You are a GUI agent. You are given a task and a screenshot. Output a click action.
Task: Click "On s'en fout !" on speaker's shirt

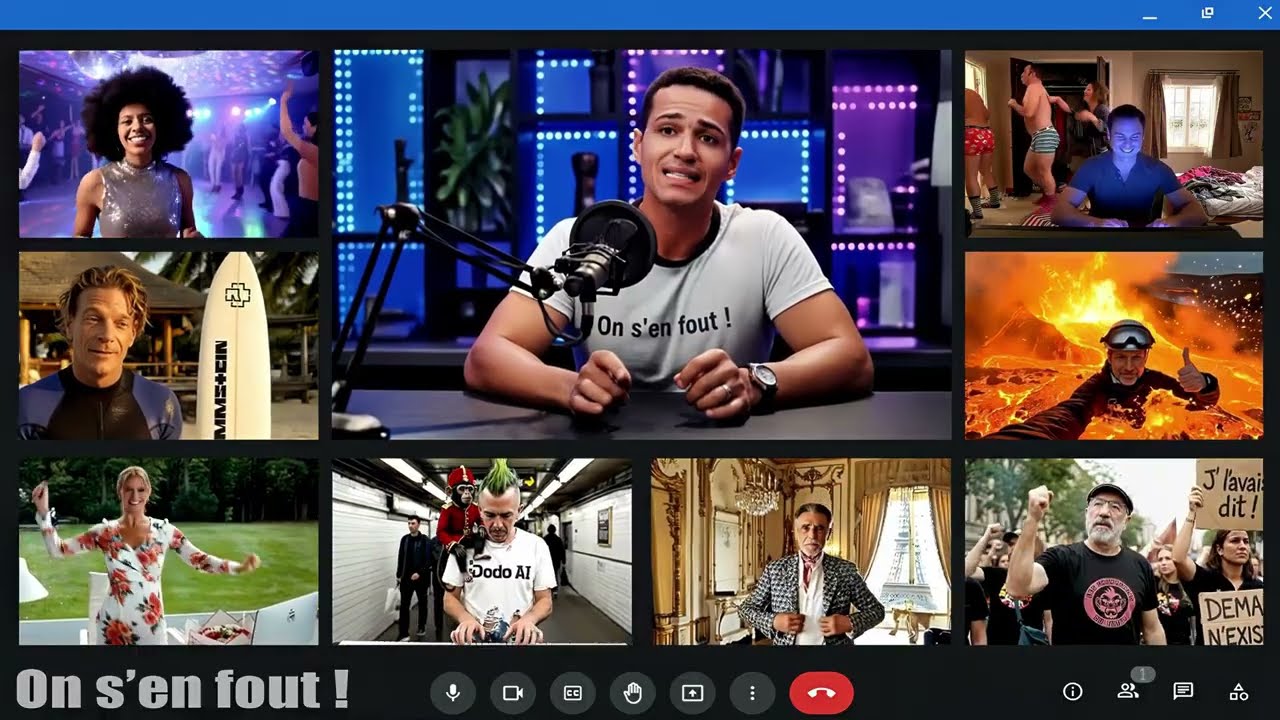(665, 323)
